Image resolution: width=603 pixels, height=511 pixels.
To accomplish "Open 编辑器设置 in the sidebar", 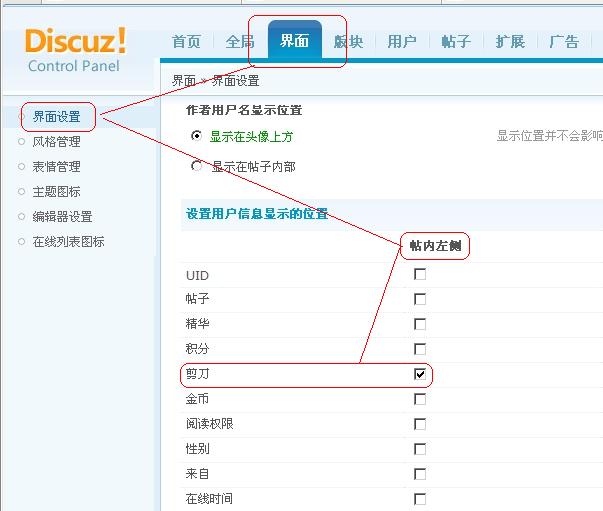I will click(x=62, y=217).
